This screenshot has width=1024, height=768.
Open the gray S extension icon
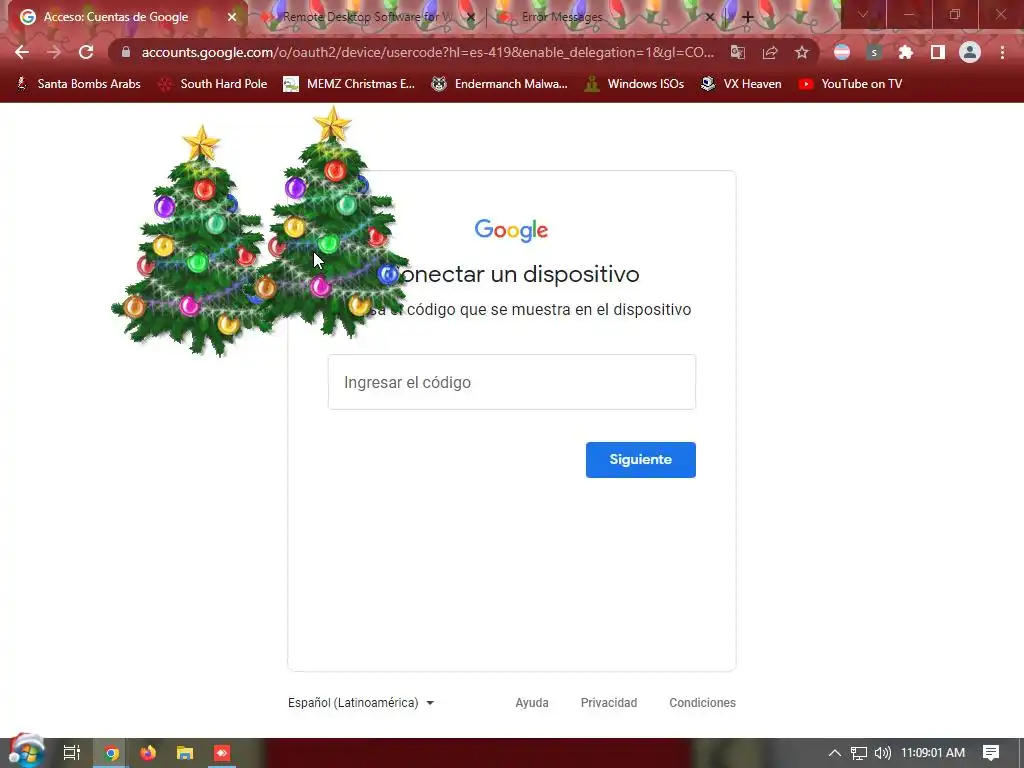point(874,52)
